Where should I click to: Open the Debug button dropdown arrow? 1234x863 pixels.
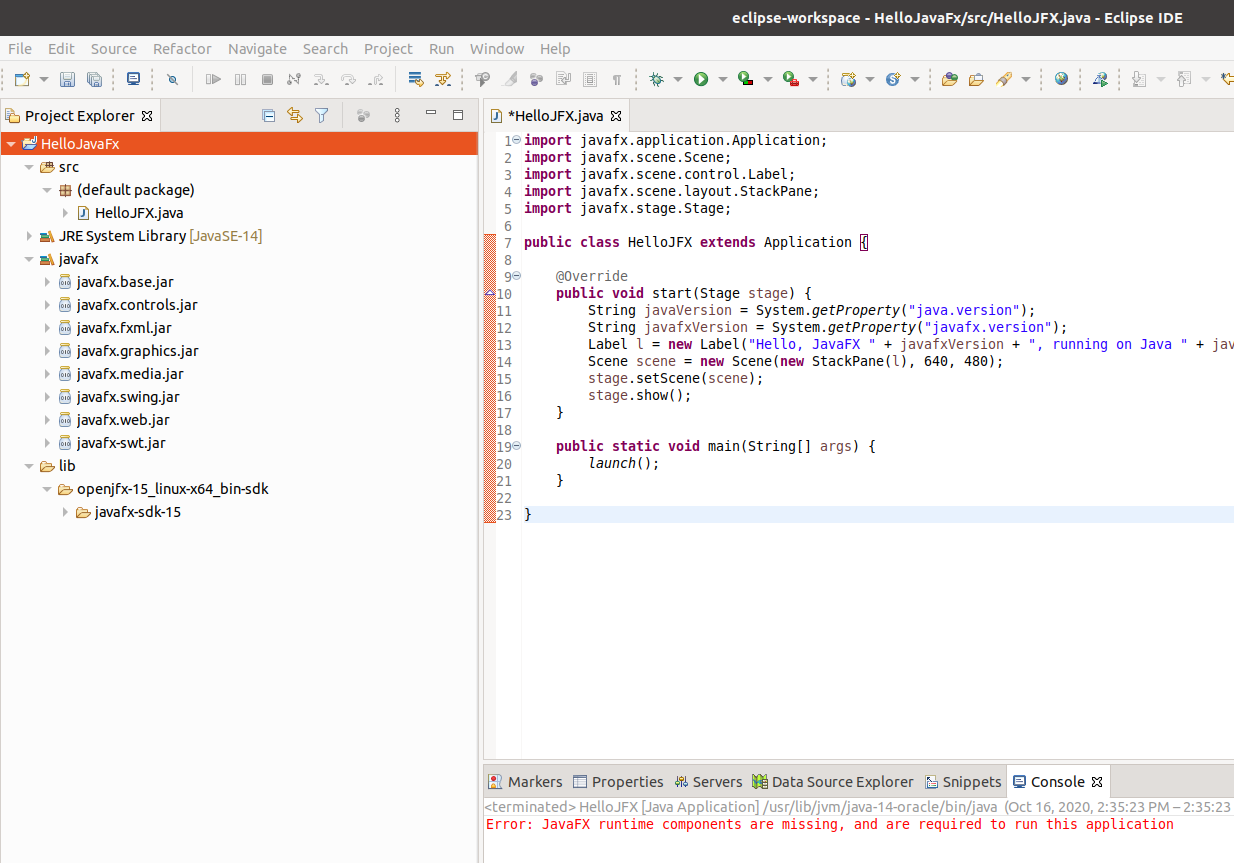pos(678,79)
